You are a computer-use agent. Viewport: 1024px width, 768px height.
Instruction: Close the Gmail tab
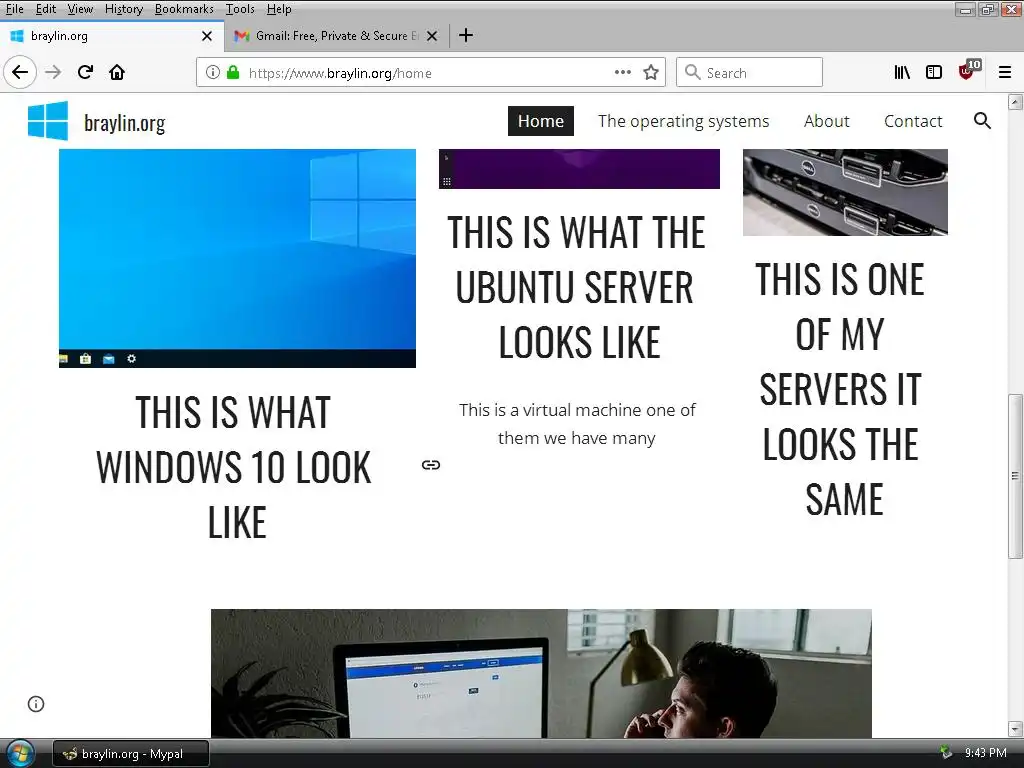tap(432, 36)
